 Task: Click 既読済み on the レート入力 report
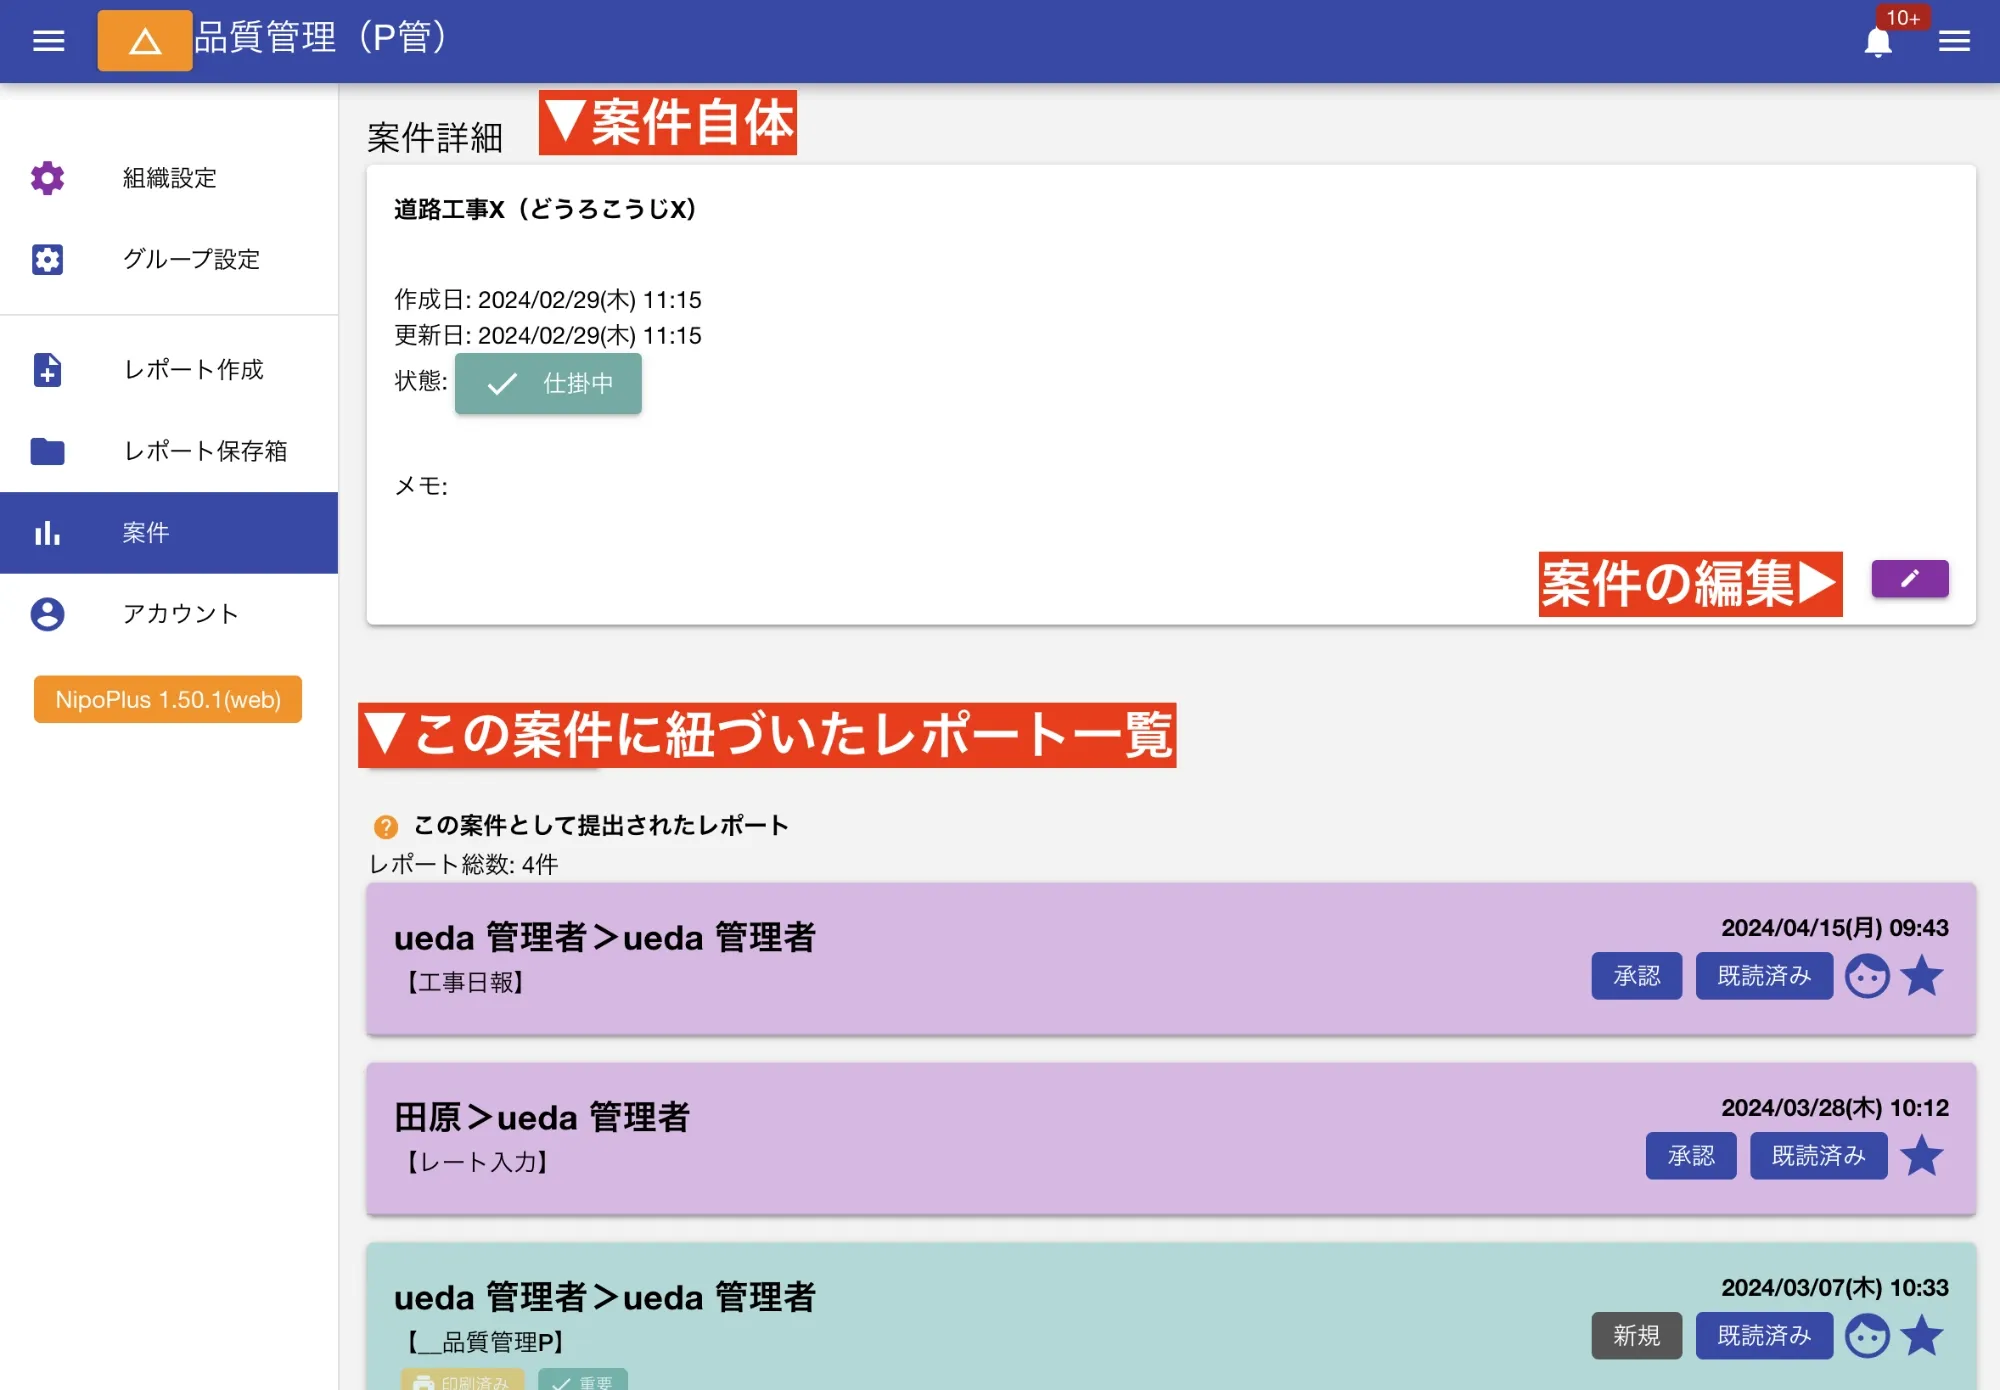coord(1817,1156)
